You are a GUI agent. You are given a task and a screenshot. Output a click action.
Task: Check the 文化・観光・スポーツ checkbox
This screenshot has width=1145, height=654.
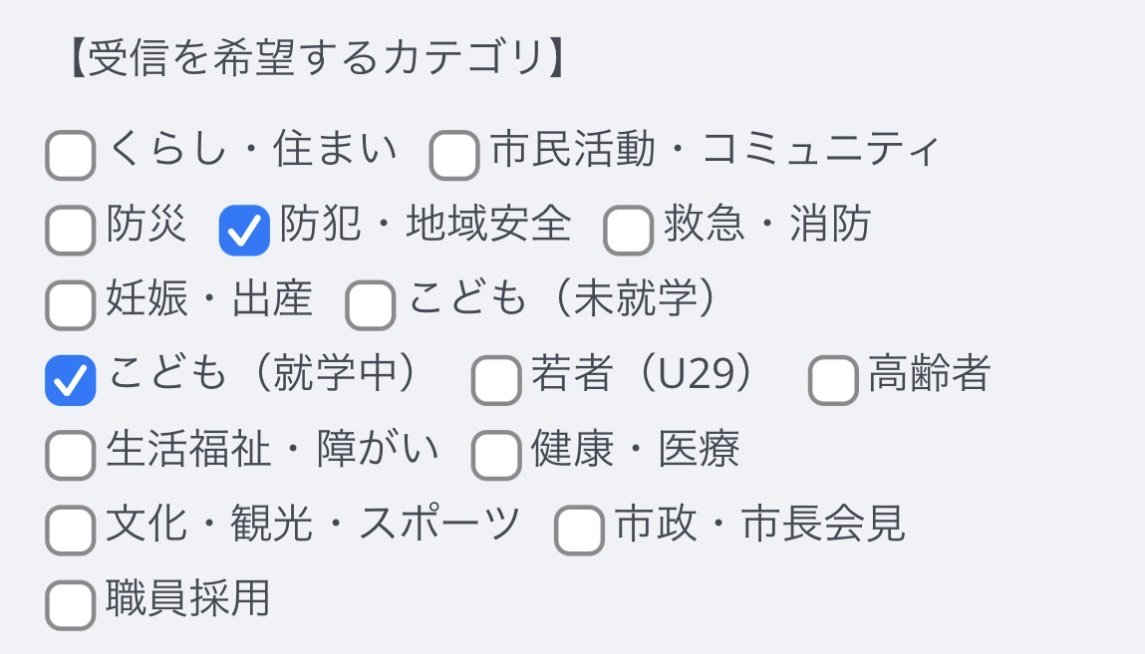70,530
